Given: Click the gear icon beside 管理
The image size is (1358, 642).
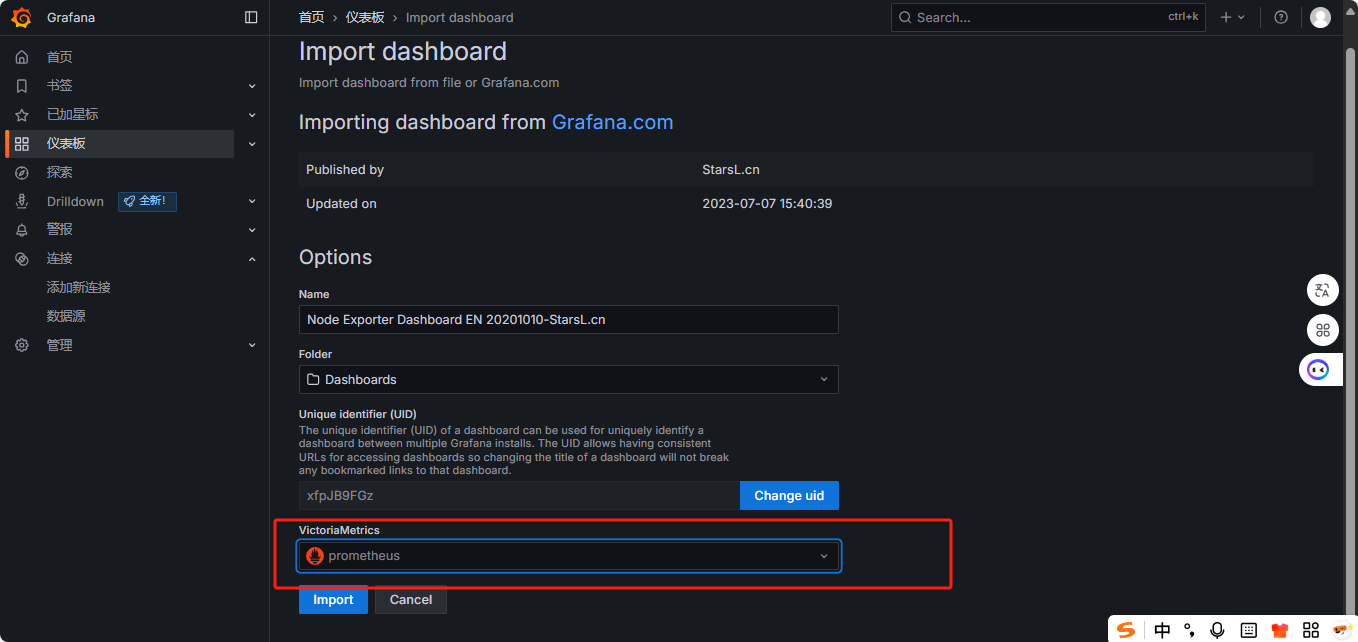Looking at the screenshot, I should tap(22, 345).
